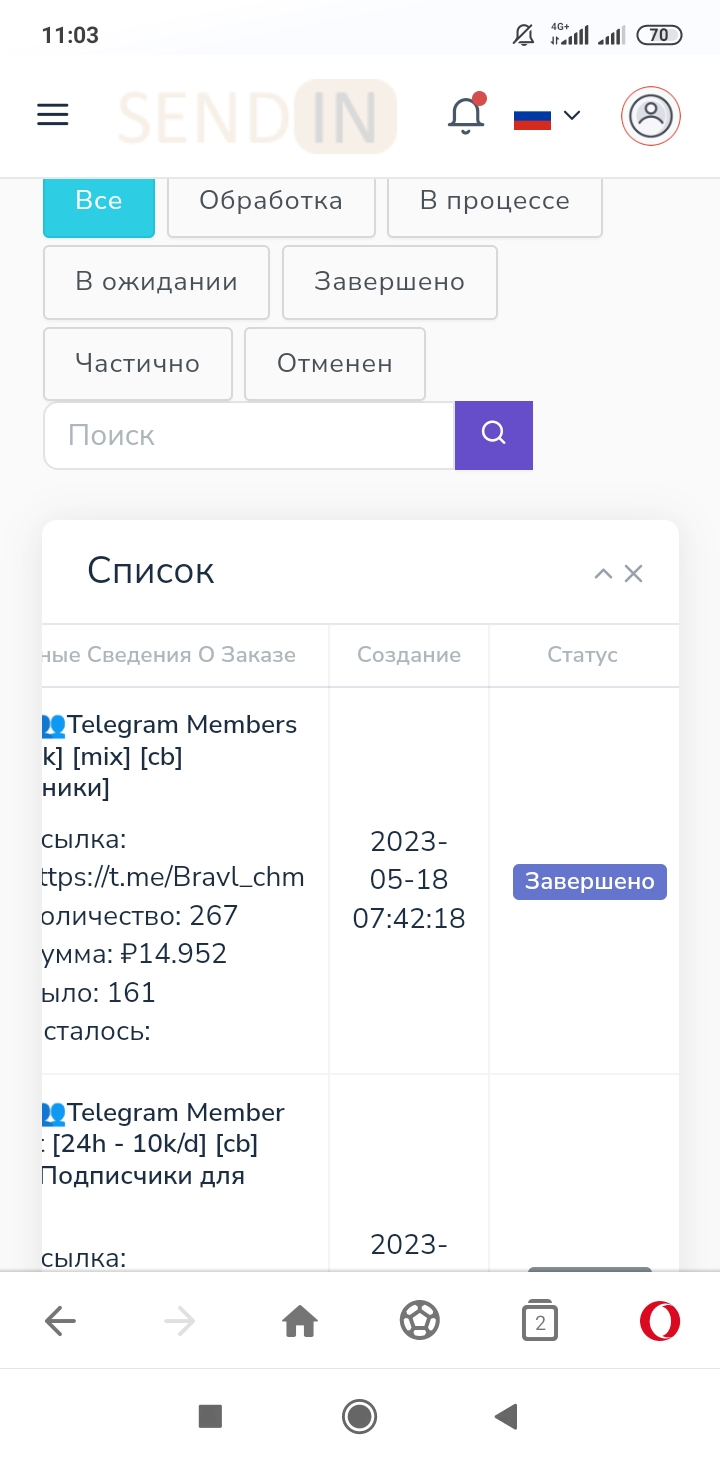720x1464 pixels.
Task: Open the Opera menu
Action: 660,1322
